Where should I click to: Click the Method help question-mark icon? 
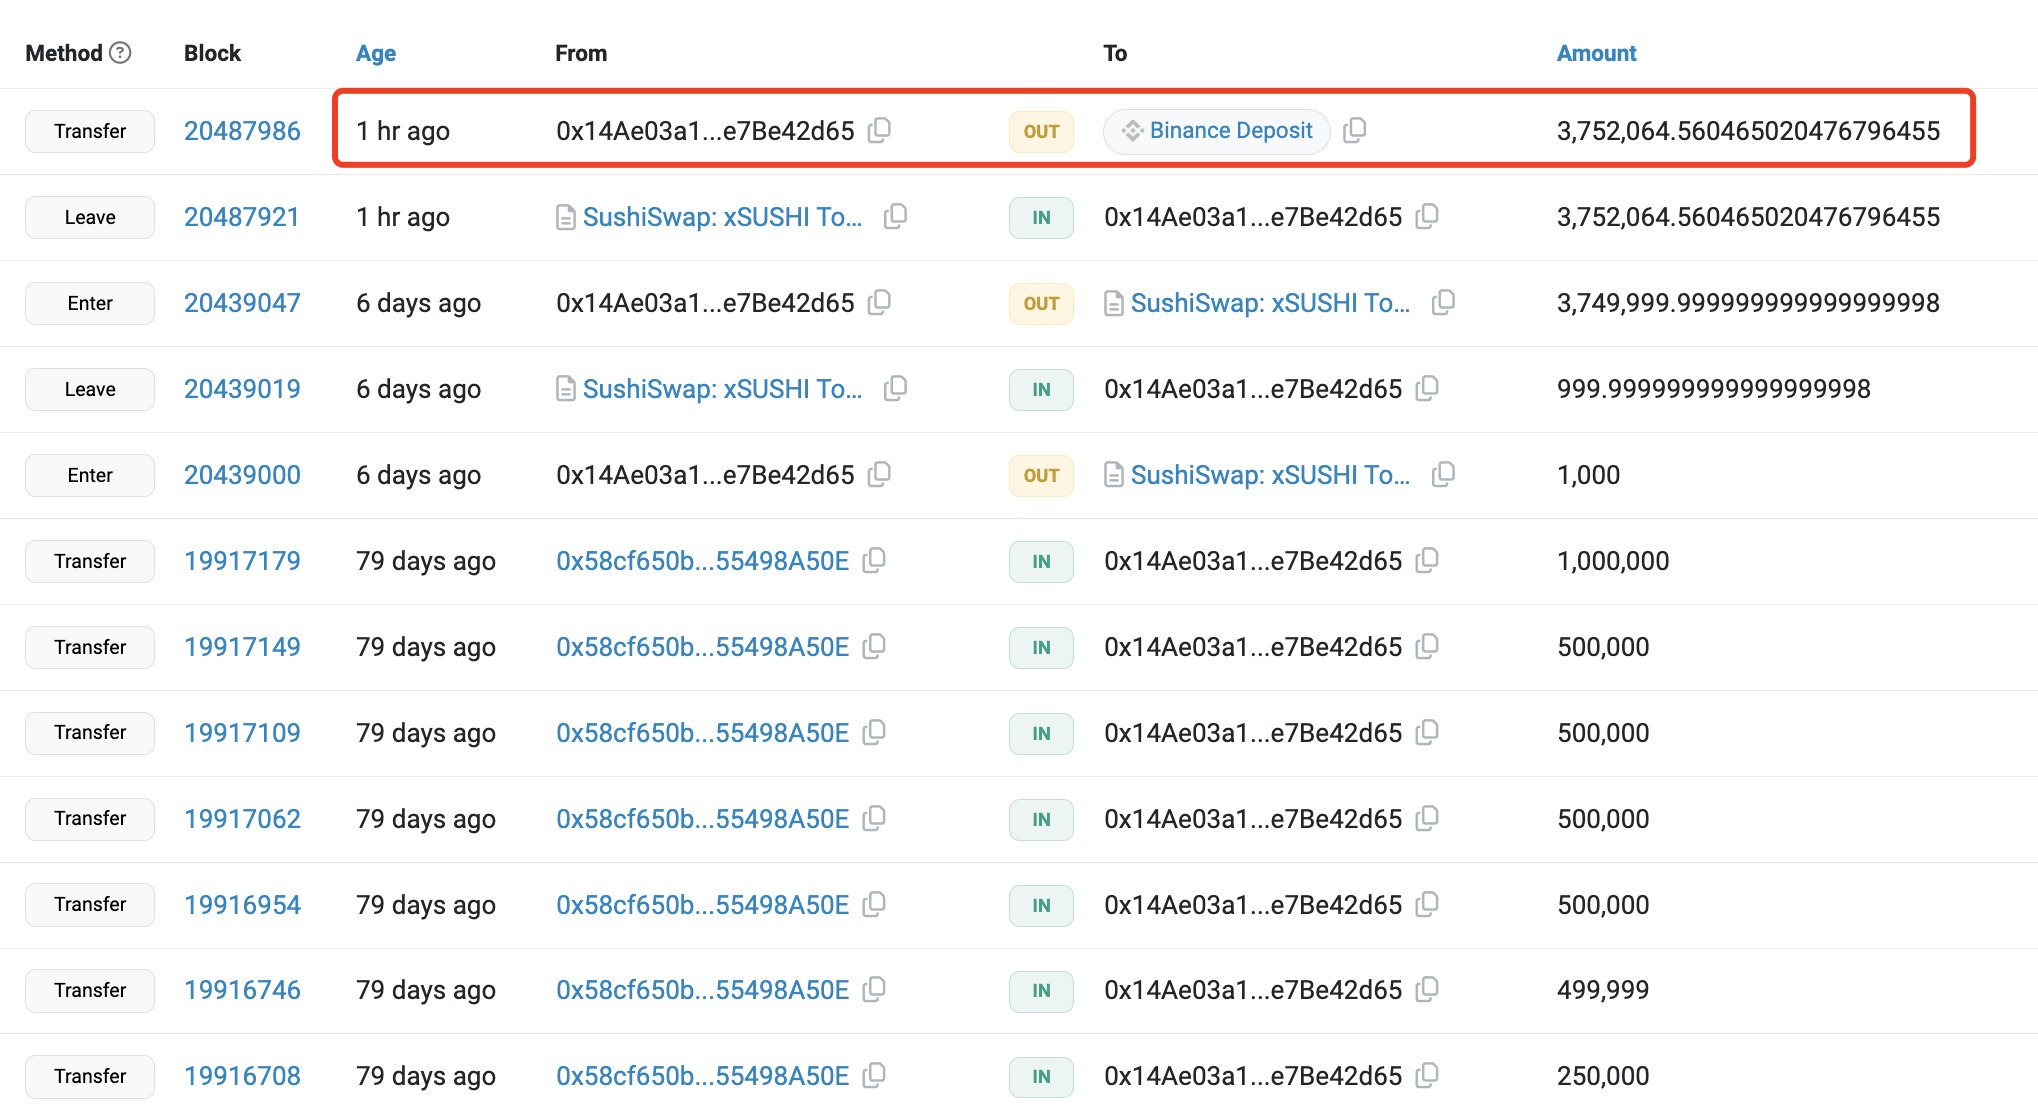pyautogui.click(x=120, y=53)
